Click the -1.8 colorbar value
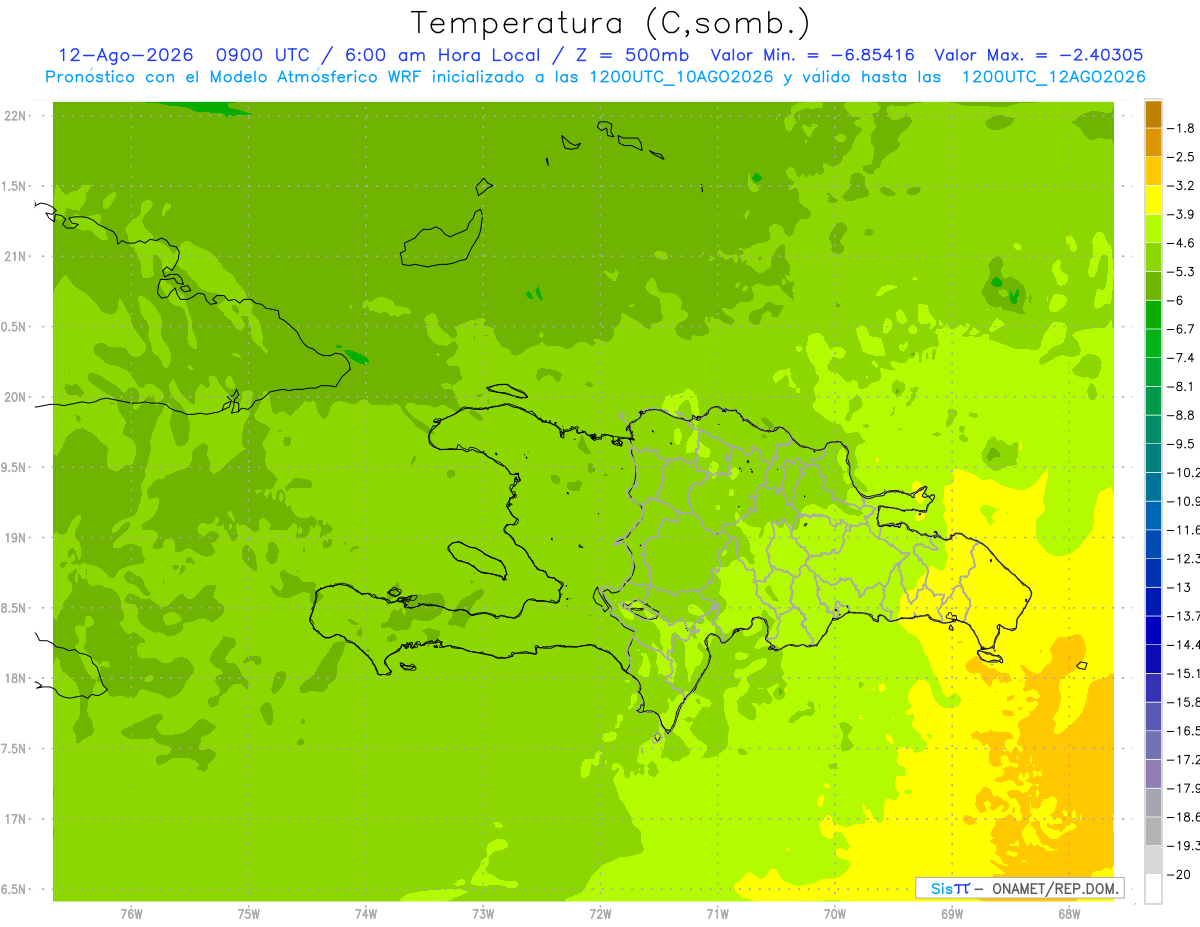The height and width of the screenshot is (927, 1200). point(1181,128)
